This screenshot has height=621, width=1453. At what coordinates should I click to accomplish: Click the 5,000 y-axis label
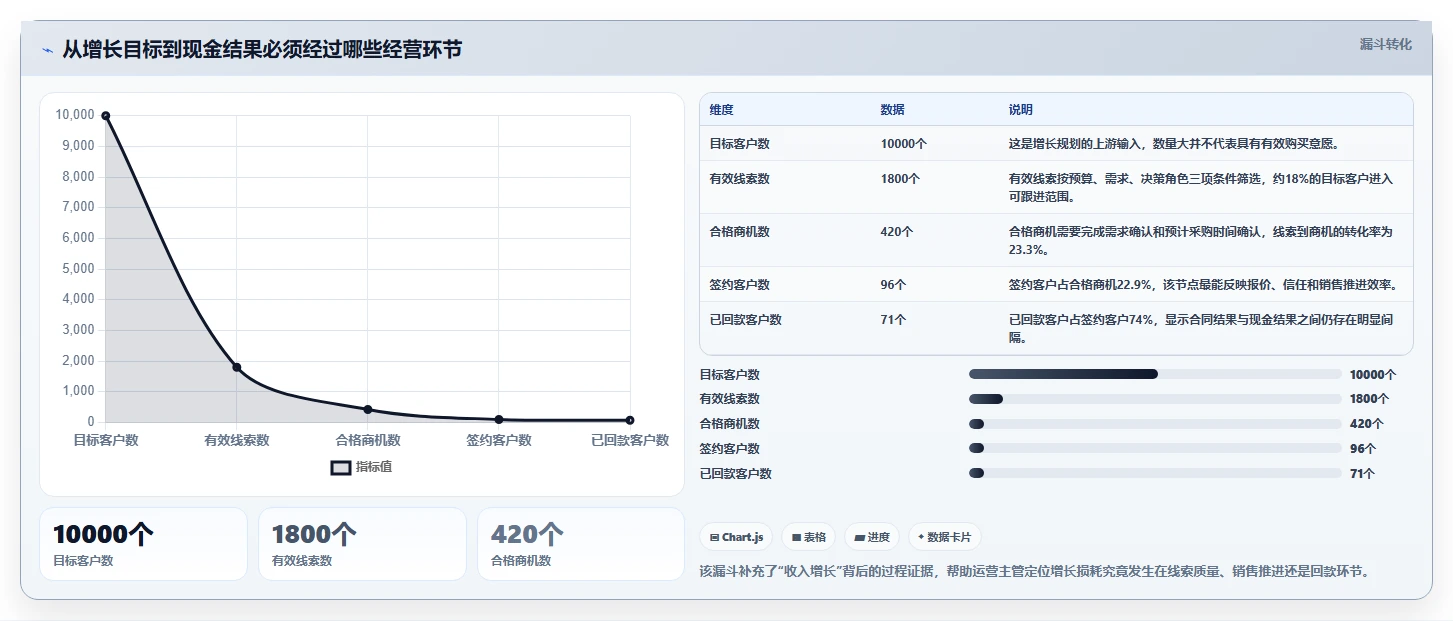[x=79, y=269]
